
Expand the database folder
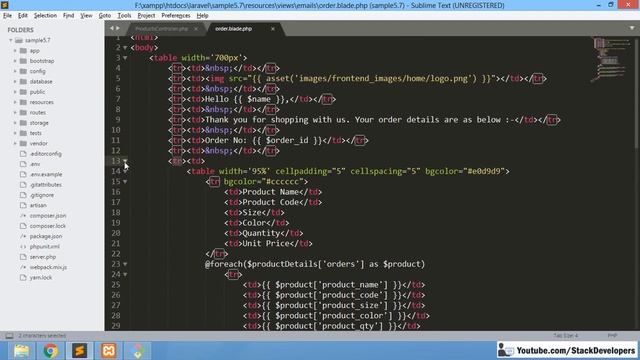click(x=15, y=82)
